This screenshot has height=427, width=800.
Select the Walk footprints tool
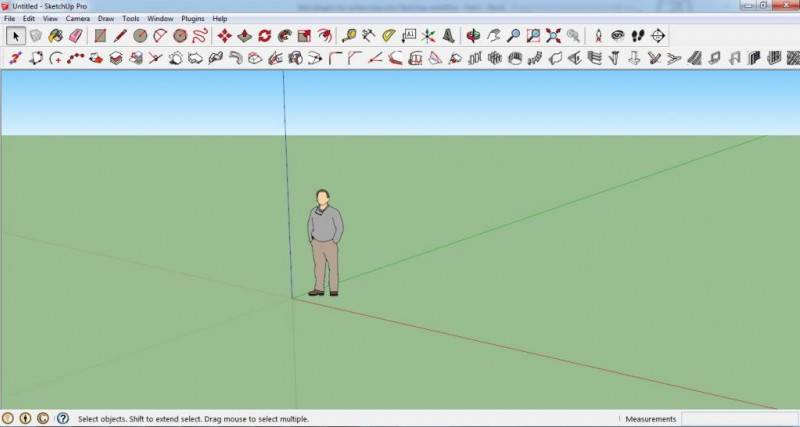pos(638,36)
